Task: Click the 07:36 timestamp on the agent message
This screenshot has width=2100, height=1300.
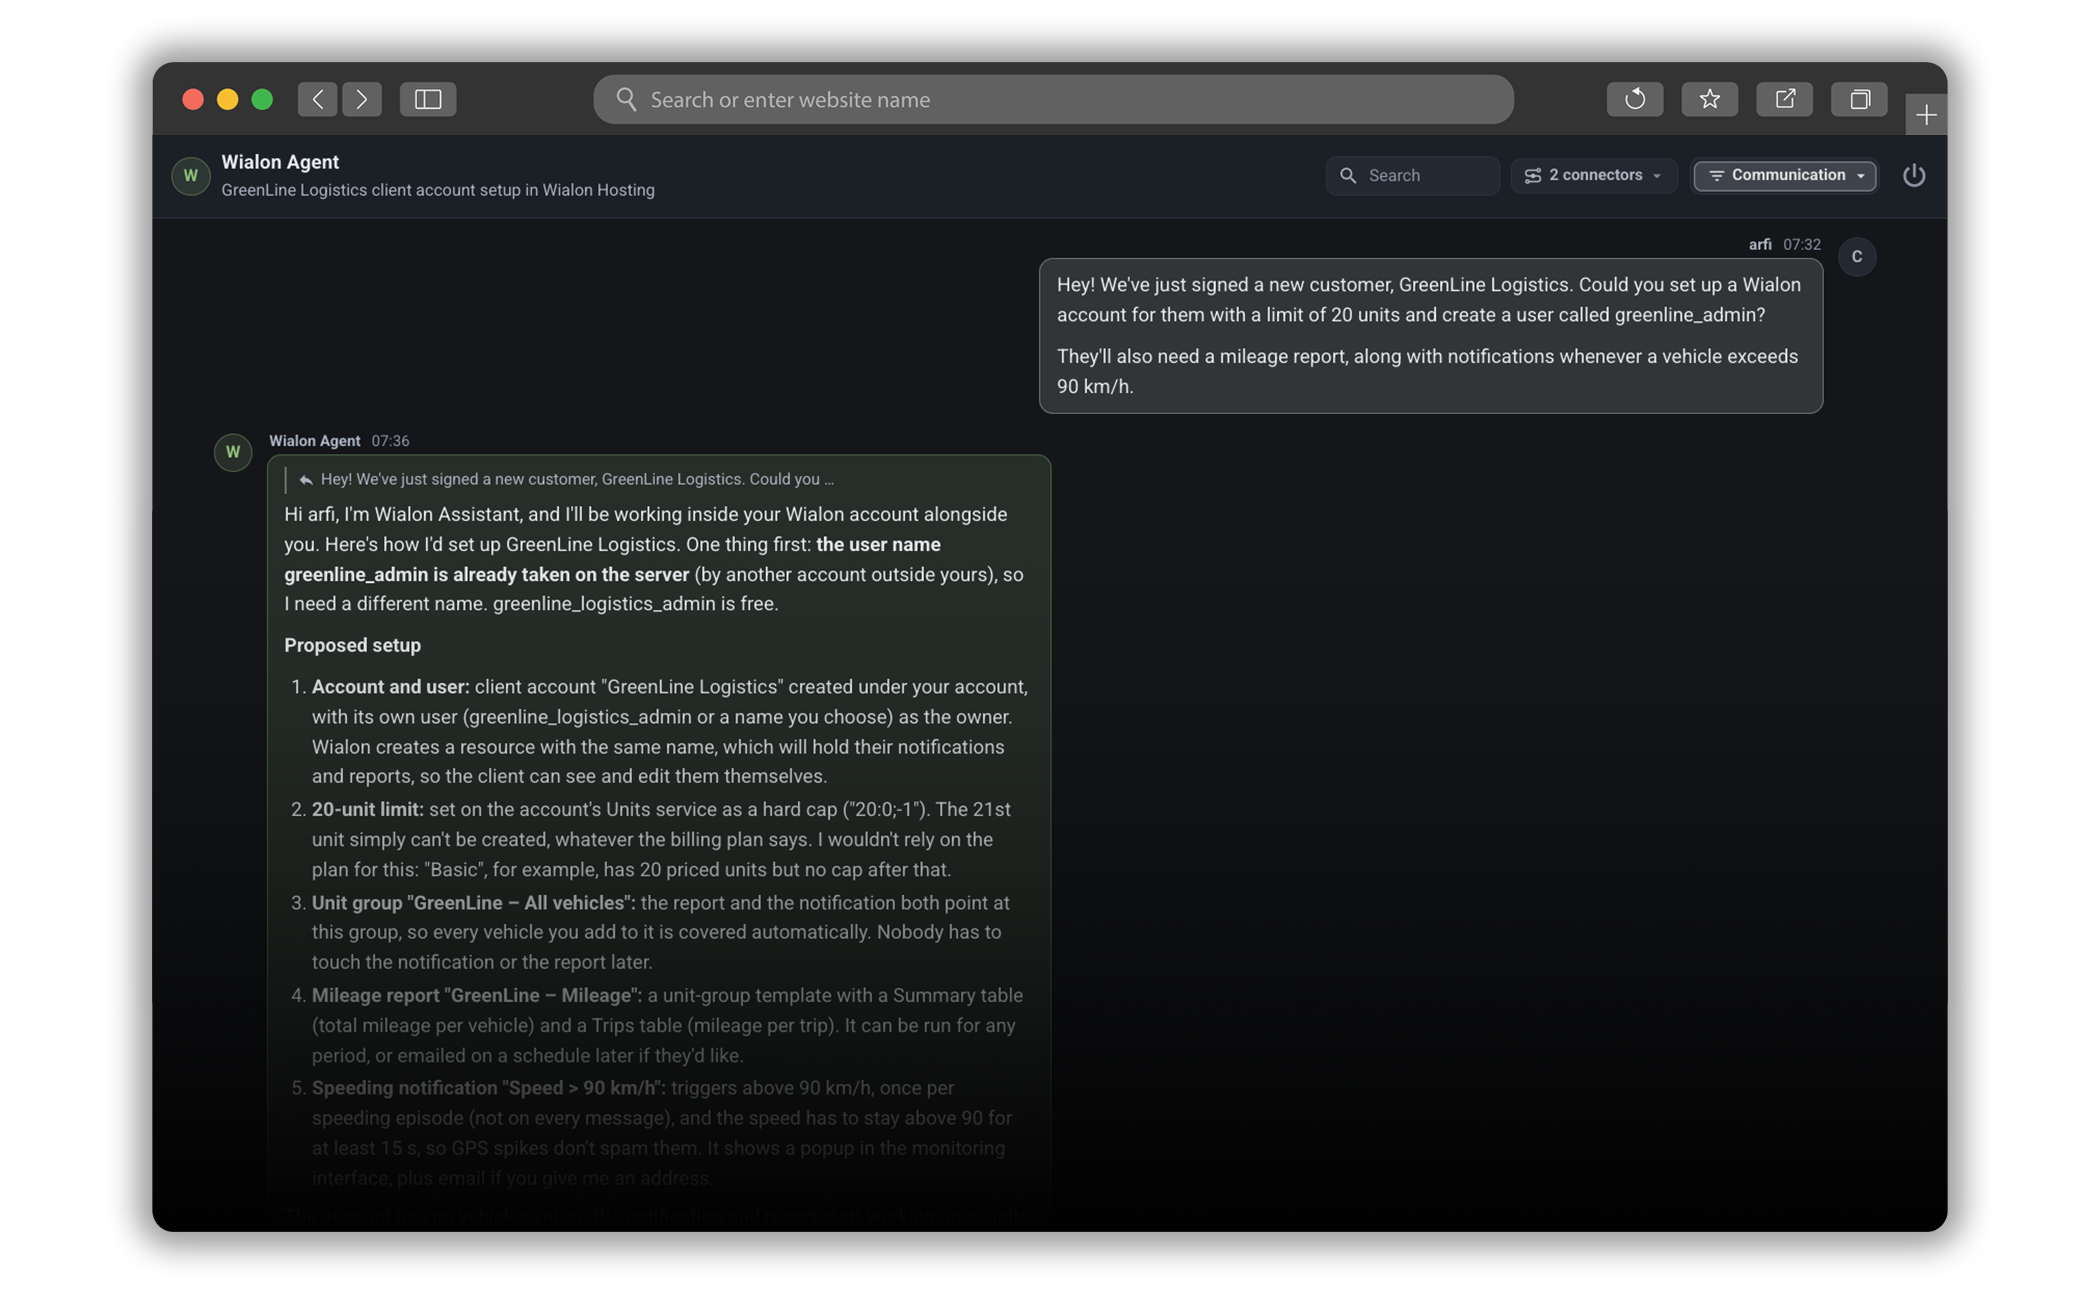Action: click(390, 441)
